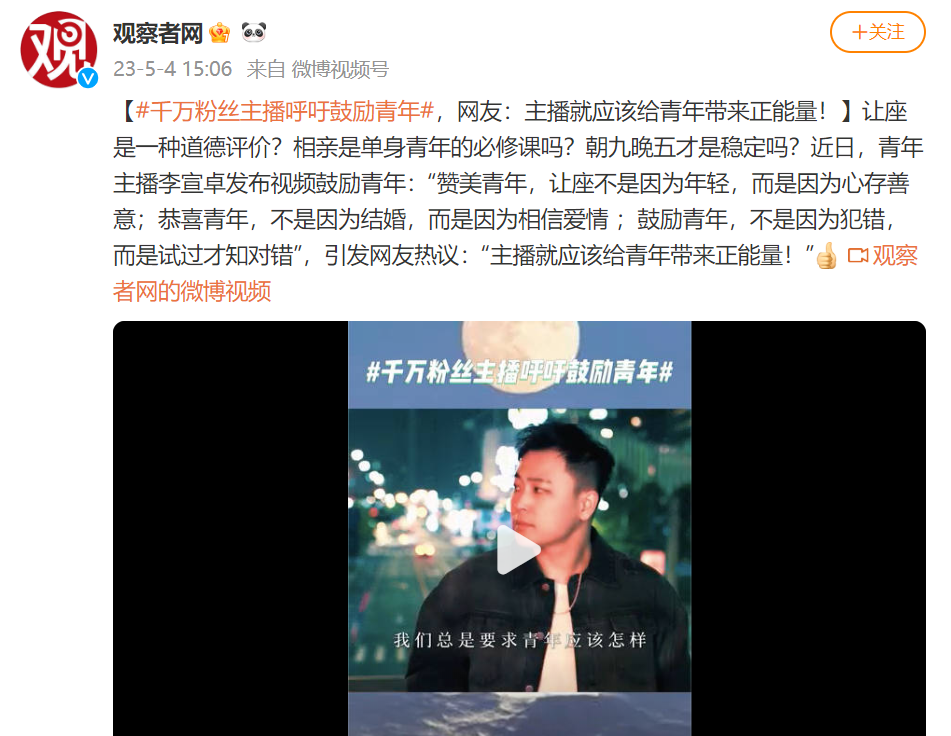Click the black area right of video
The width and height of the screenshot is (951, 736).
(808, 528)
